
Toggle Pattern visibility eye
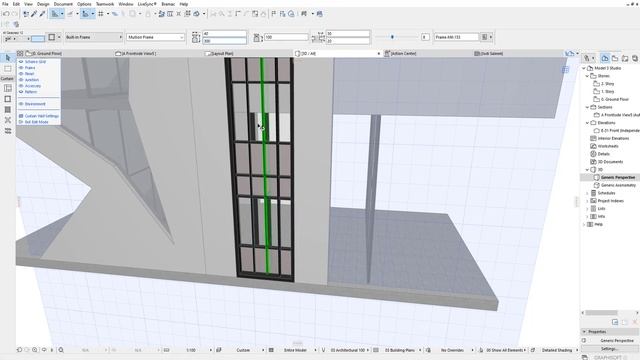[x=21, y=92]
